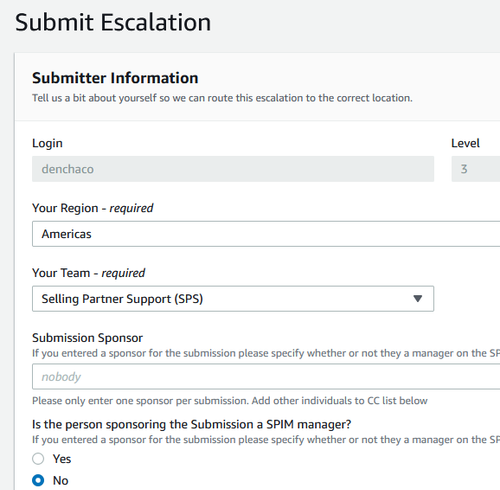
Task: Click the Yes option label text
Action: pos(62,459)
